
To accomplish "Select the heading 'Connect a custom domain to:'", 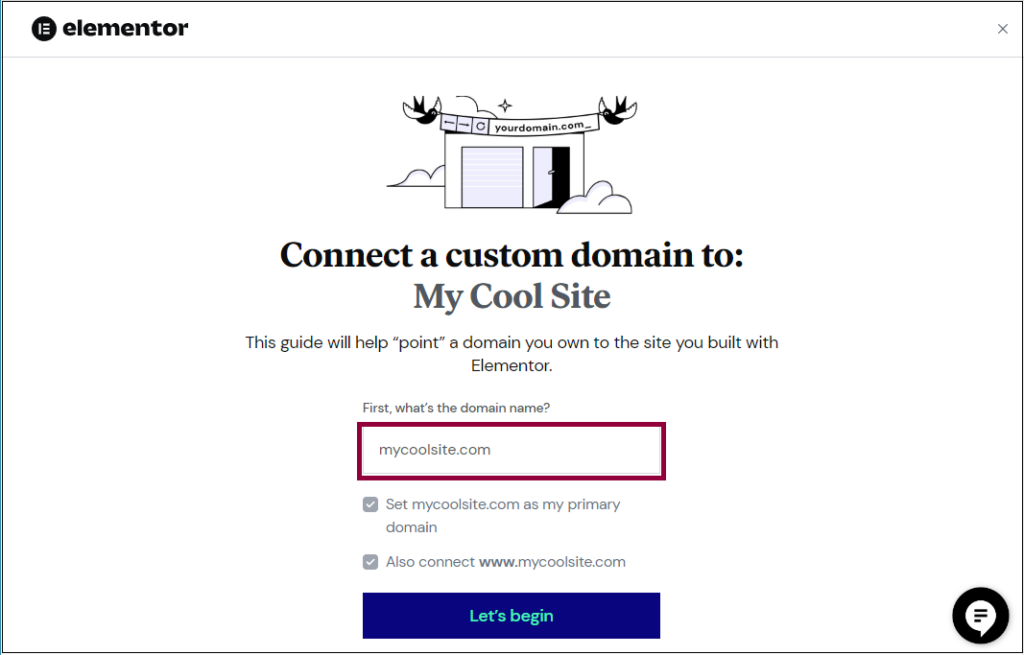I will coord(511,256).
